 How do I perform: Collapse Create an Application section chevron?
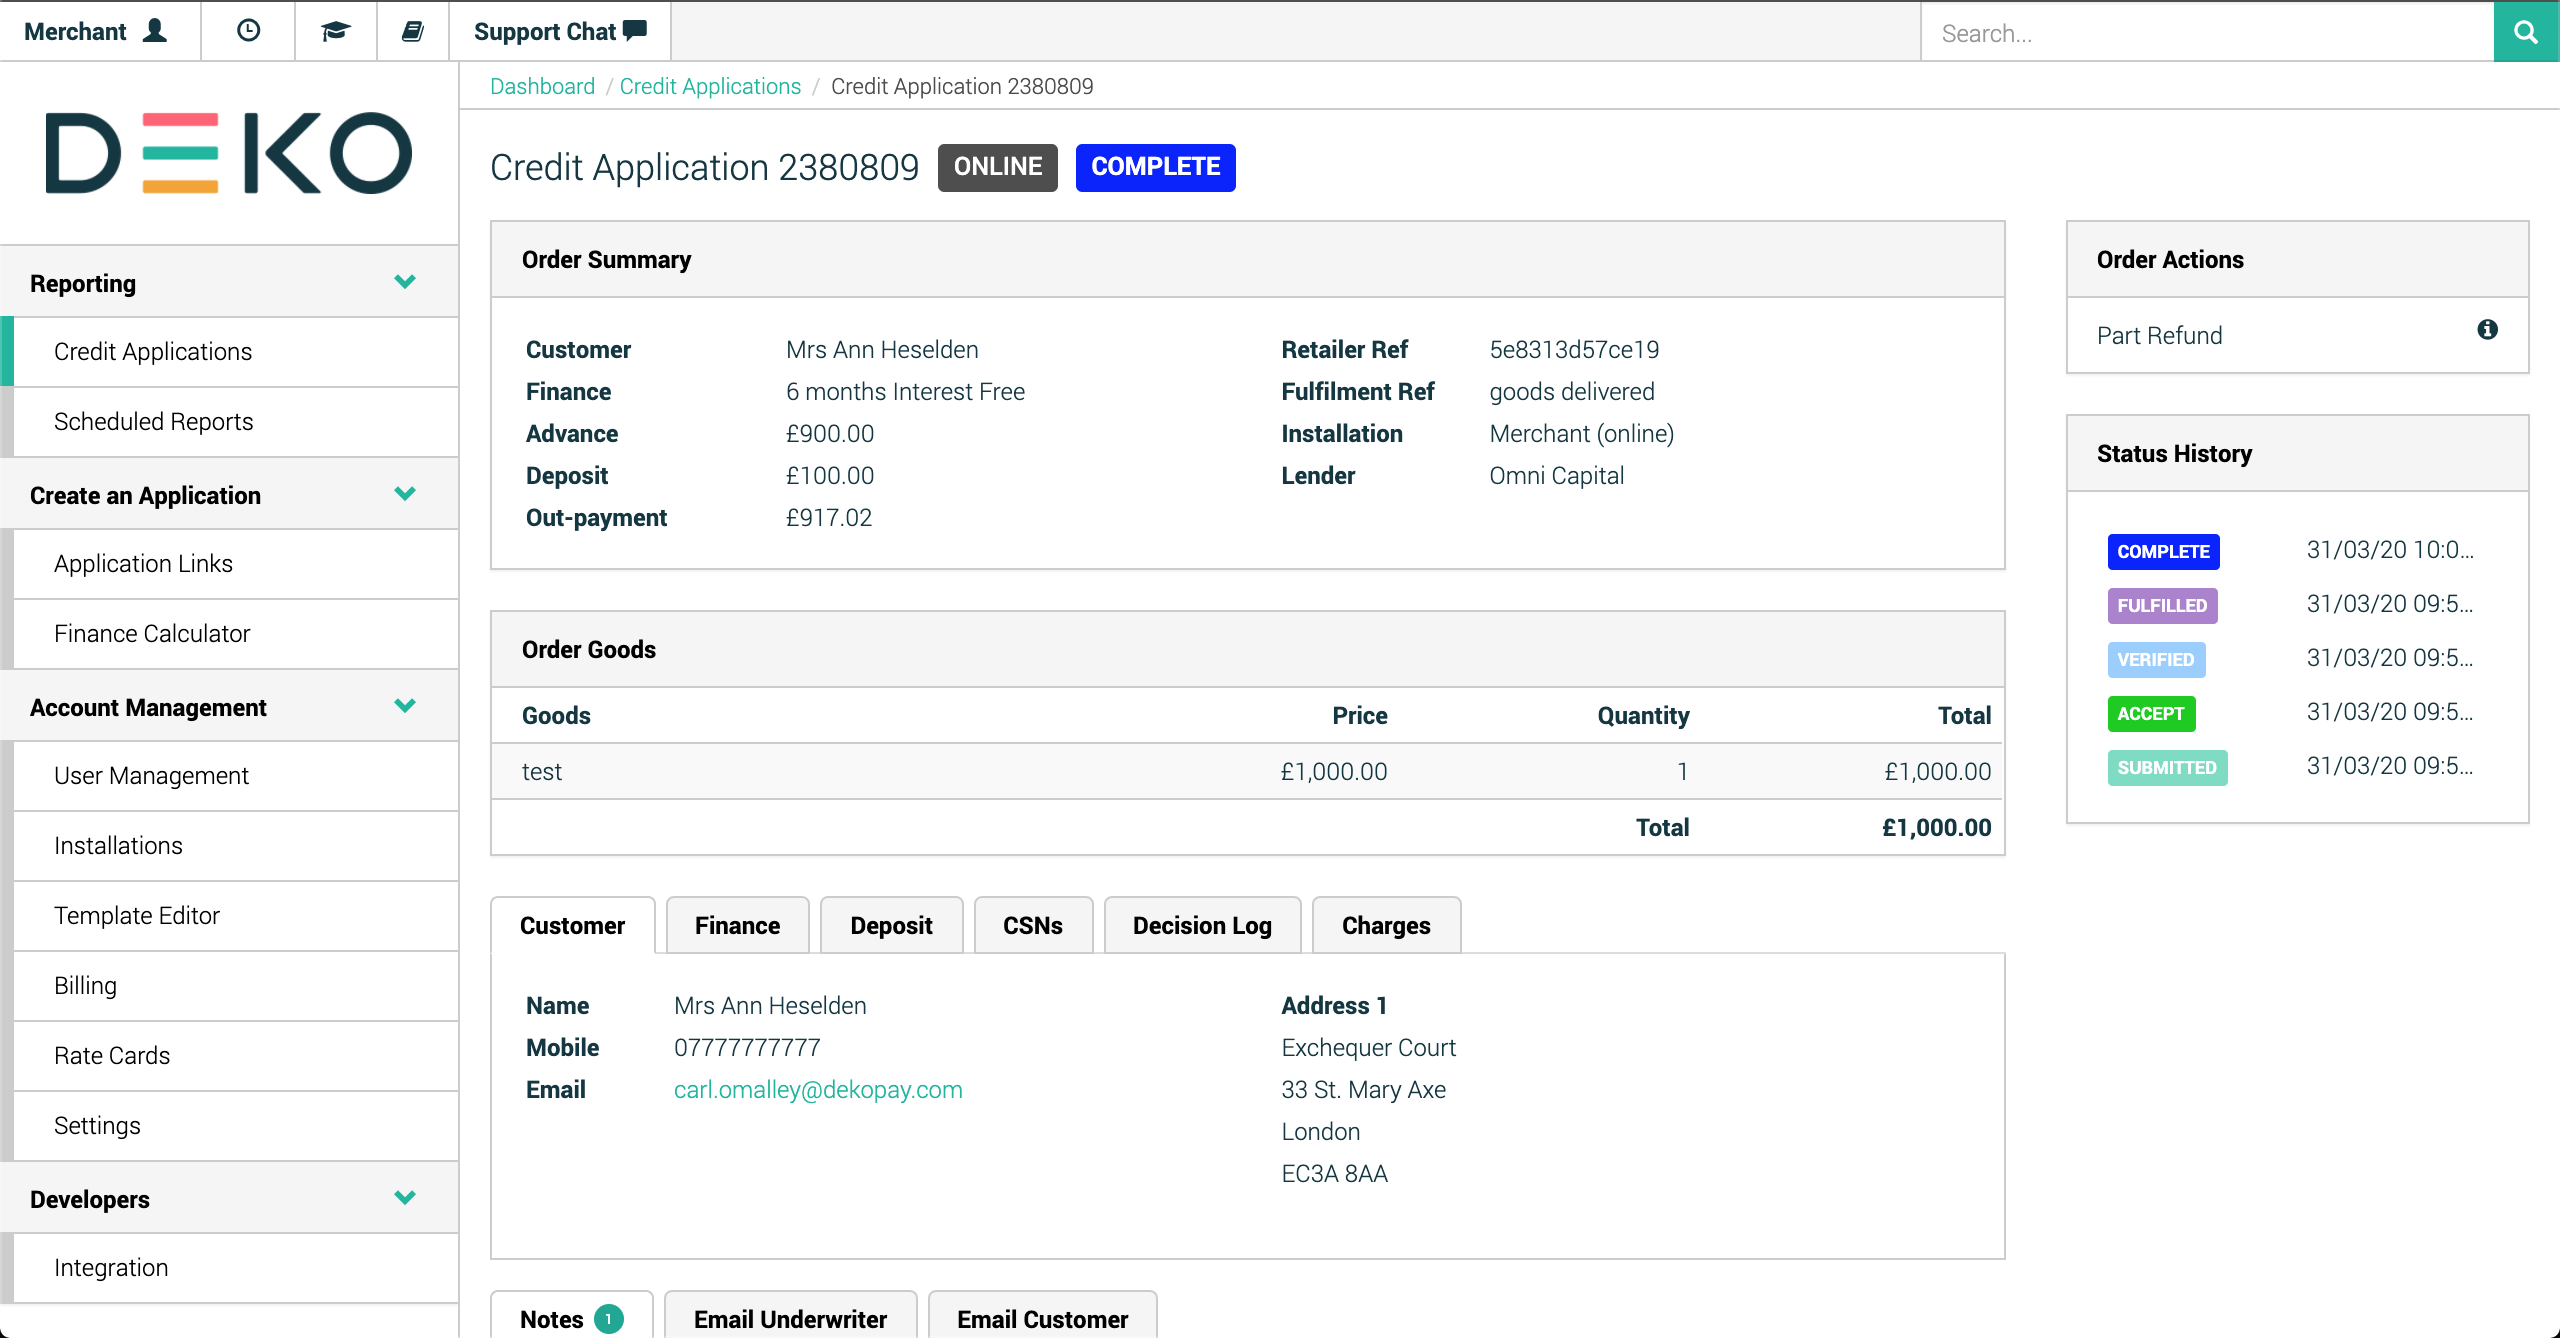pos(405,494)
